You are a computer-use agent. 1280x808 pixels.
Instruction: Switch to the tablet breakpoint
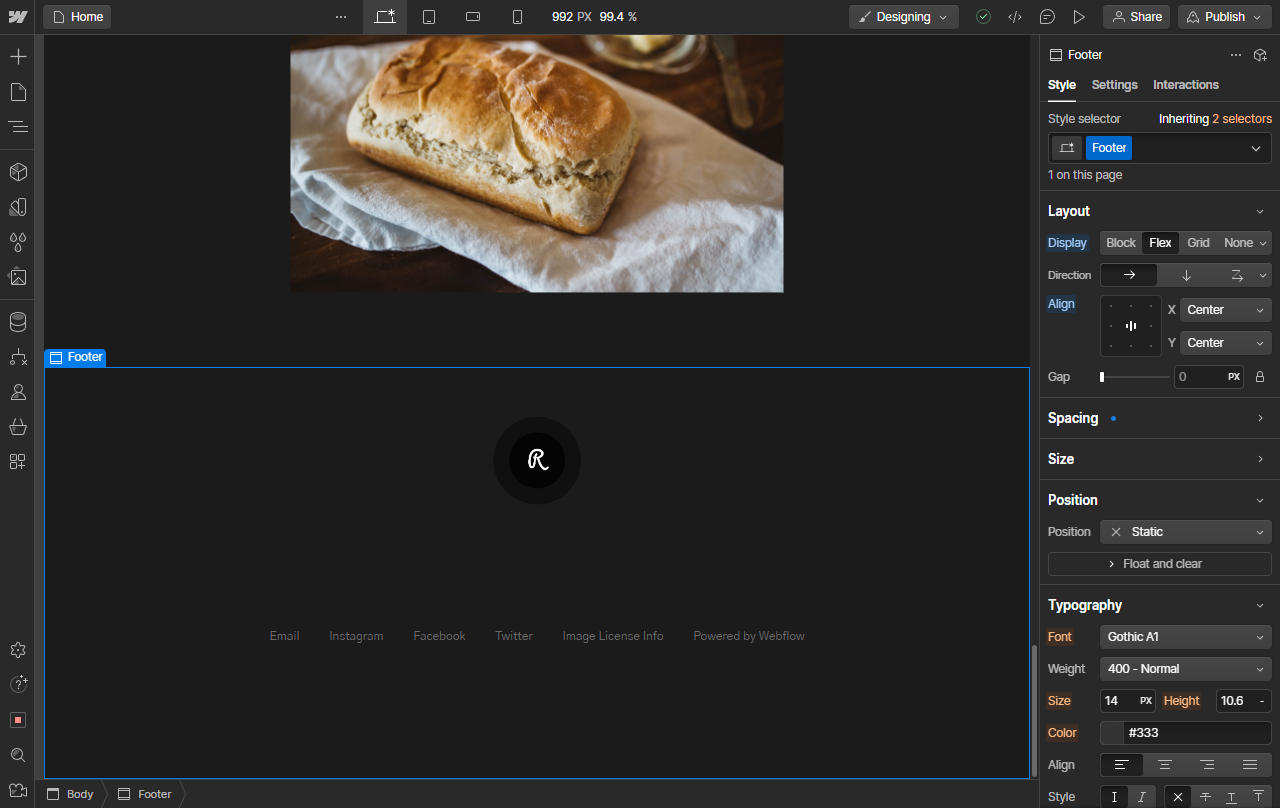(x=429, y=17)
